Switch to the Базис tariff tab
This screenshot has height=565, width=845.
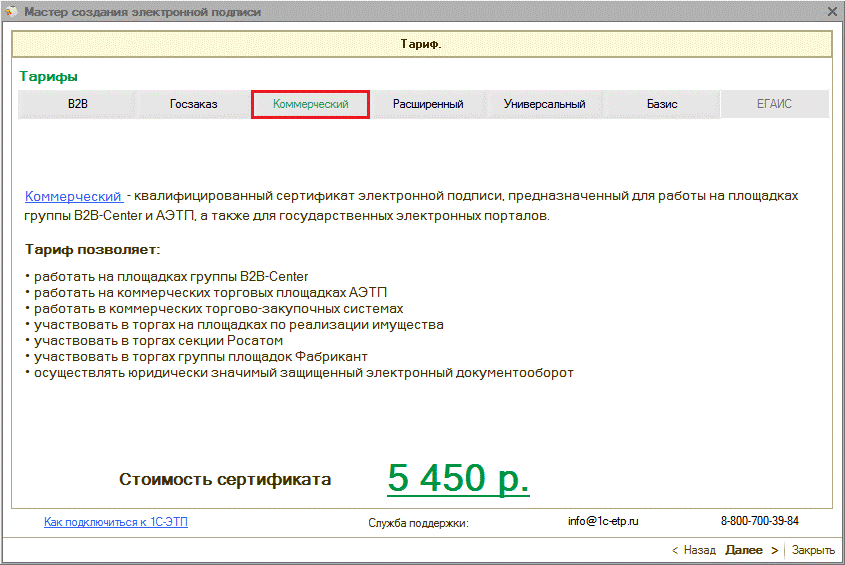(662, 104)
